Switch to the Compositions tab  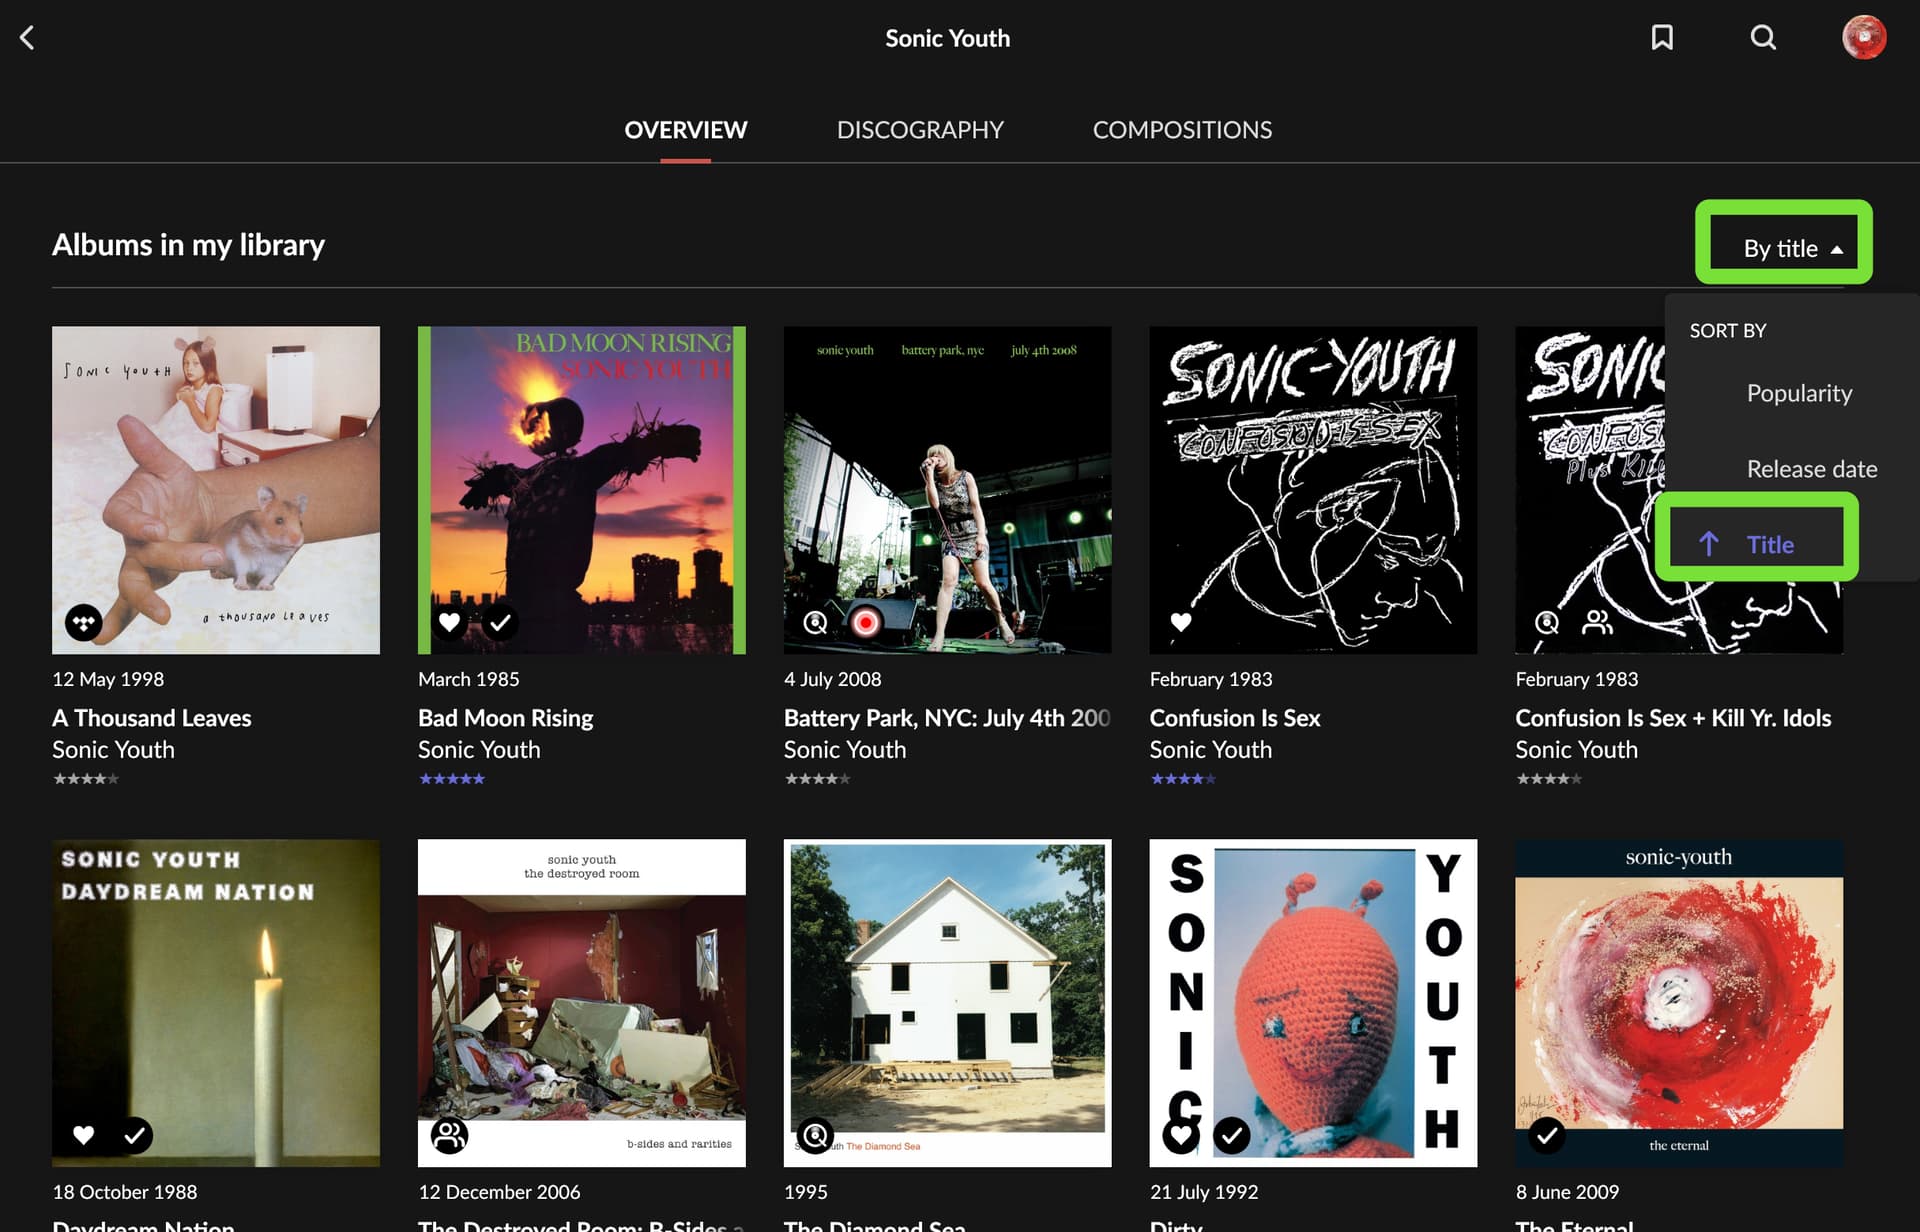[1182, 130]
